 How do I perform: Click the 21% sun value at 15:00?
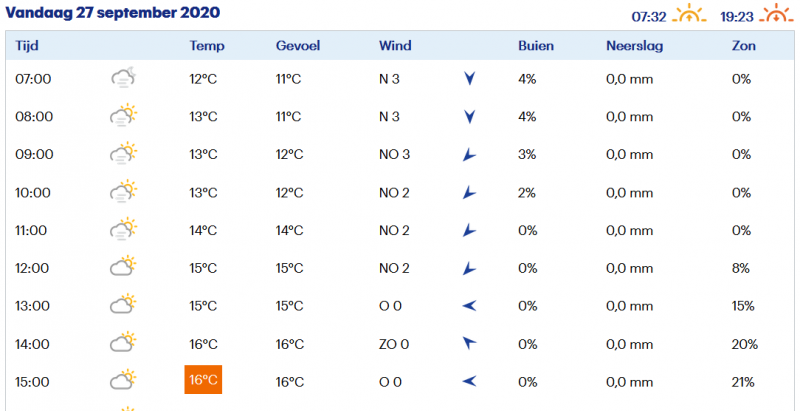point(743,382)
